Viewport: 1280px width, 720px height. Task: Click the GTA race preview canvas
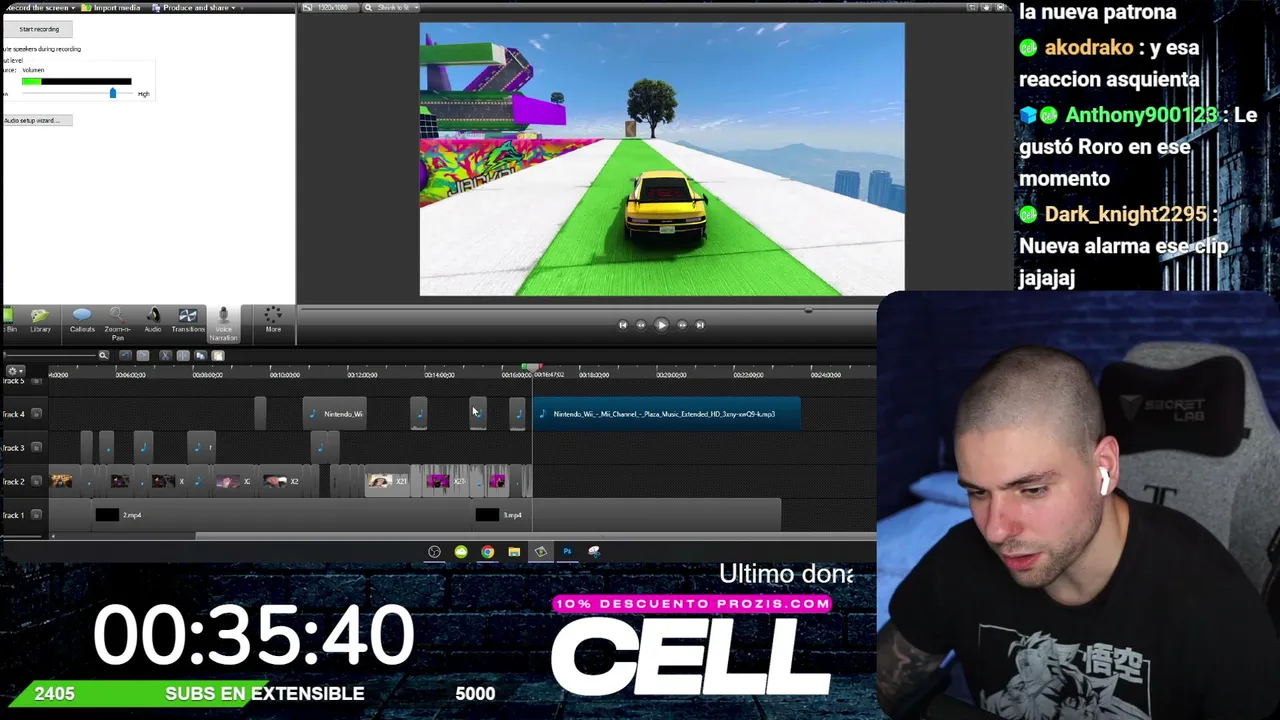coord(662,159)
